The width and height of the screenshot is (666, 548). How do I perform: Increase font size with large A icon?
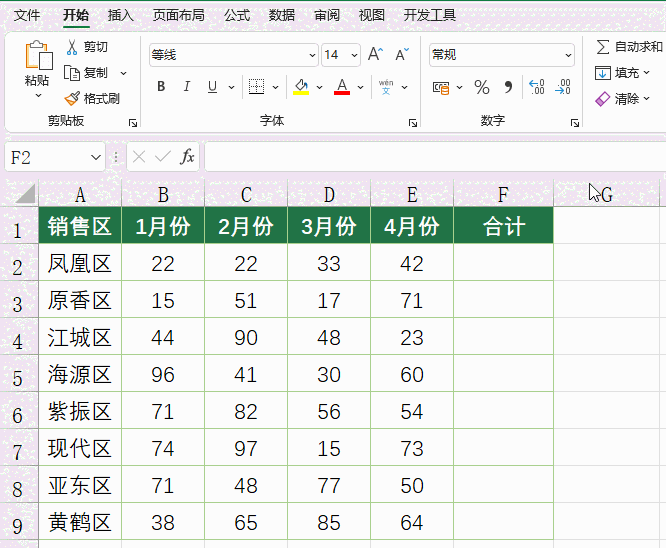tap(375, 54)
